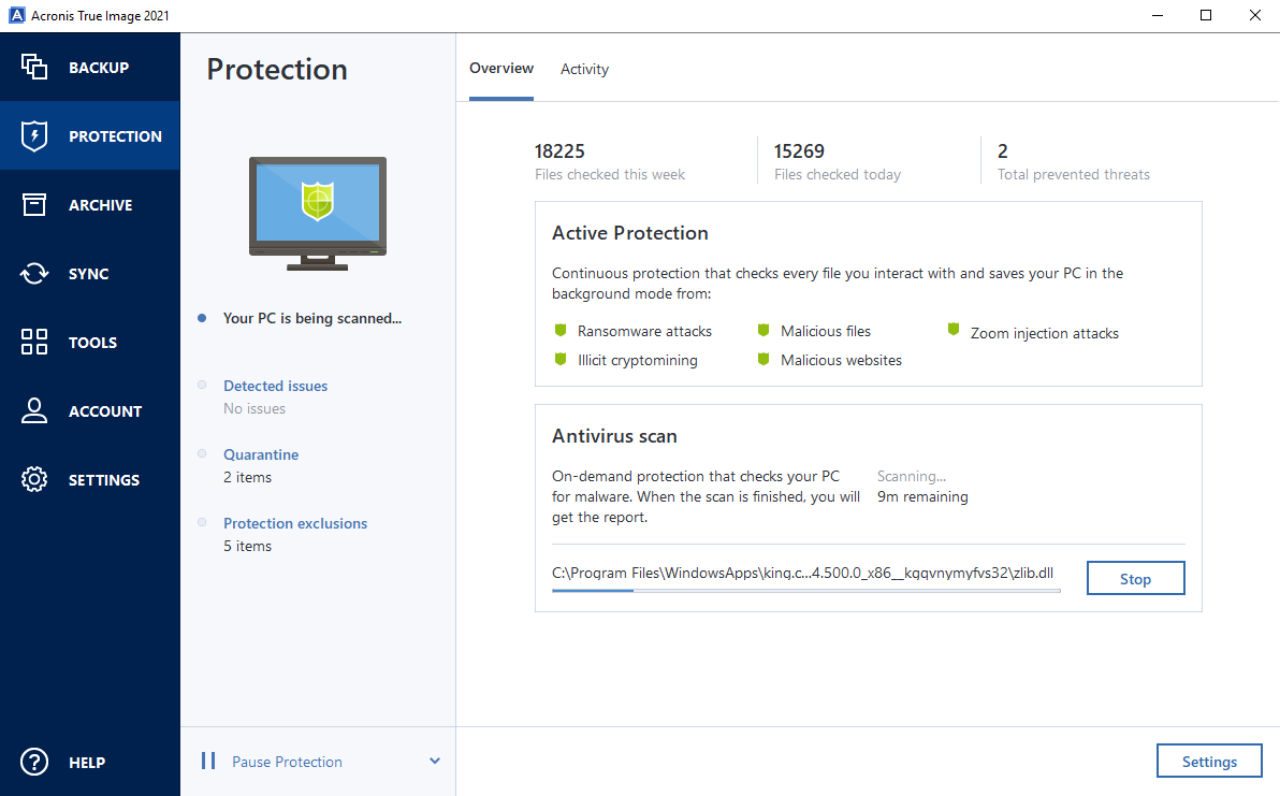
Task: Click the Sync arrows icon
Action: pos(34,274)
